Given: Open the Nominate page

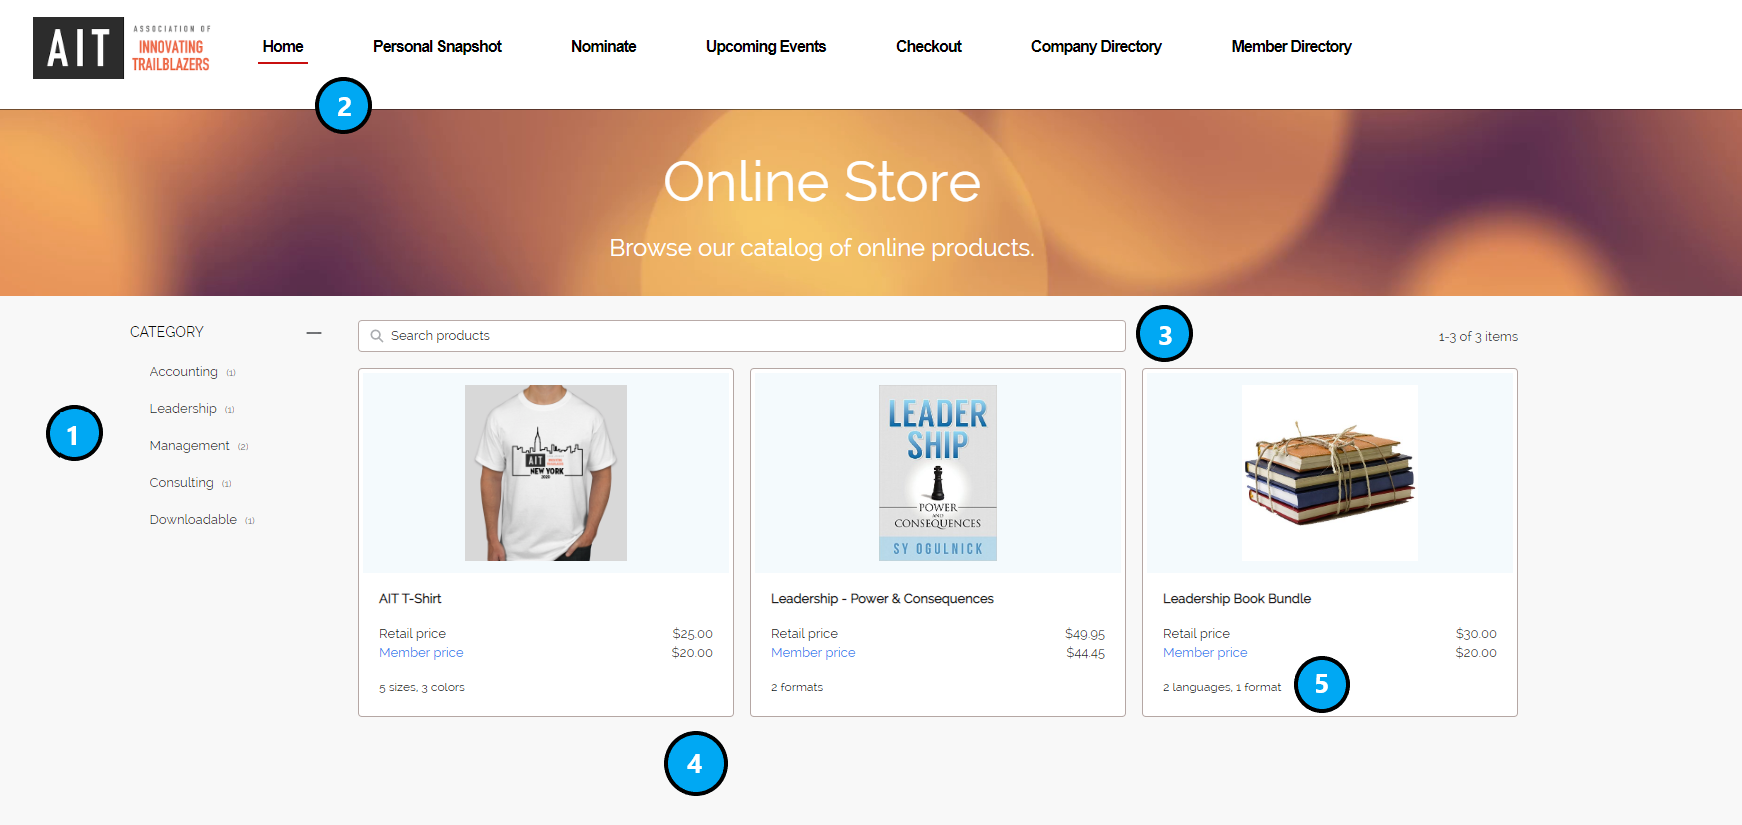Looking at the screenshot, I should [603, 47].
